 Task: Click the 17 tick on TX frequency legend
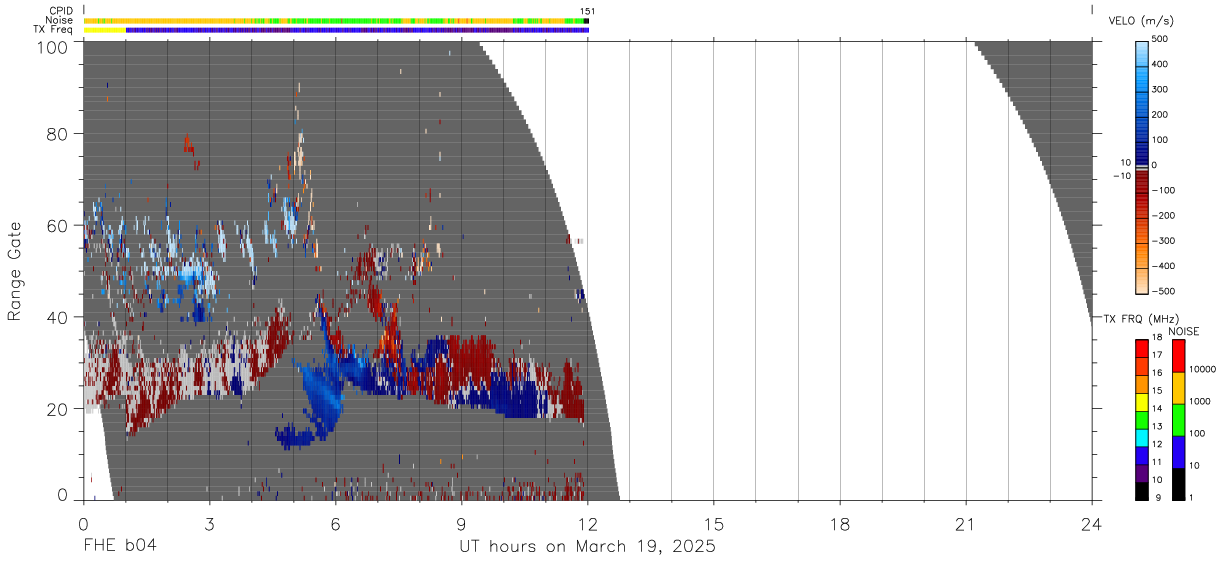(x=1156, y=356)
